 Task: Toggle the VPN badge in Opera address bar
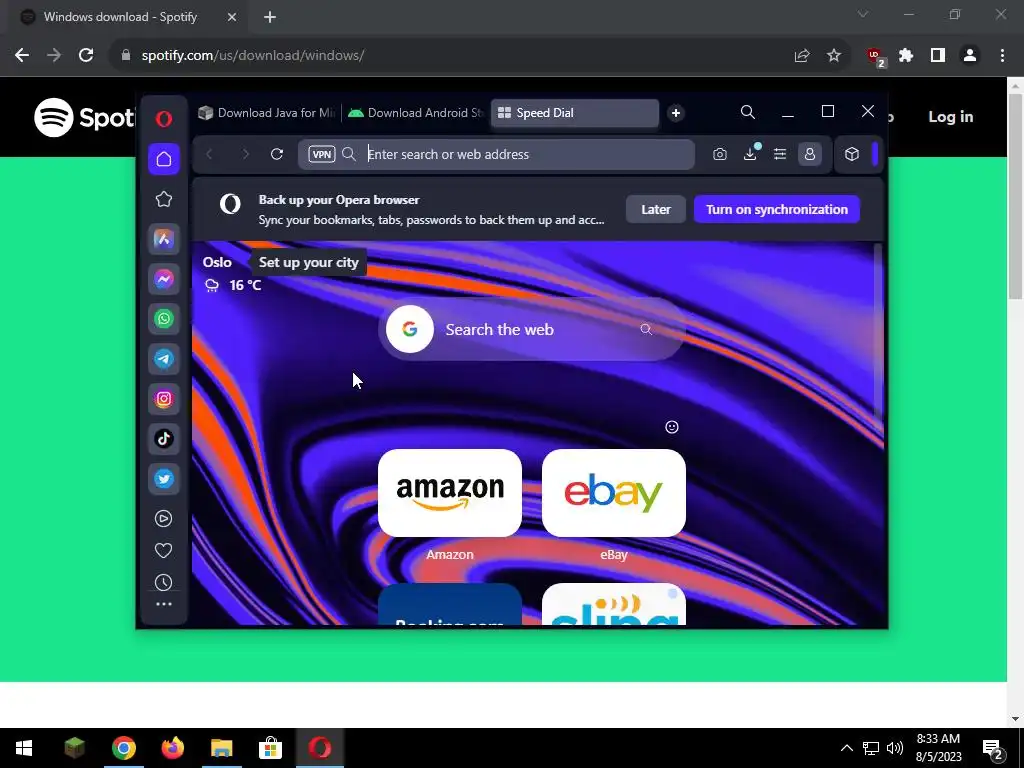click(x=322, y=154)
